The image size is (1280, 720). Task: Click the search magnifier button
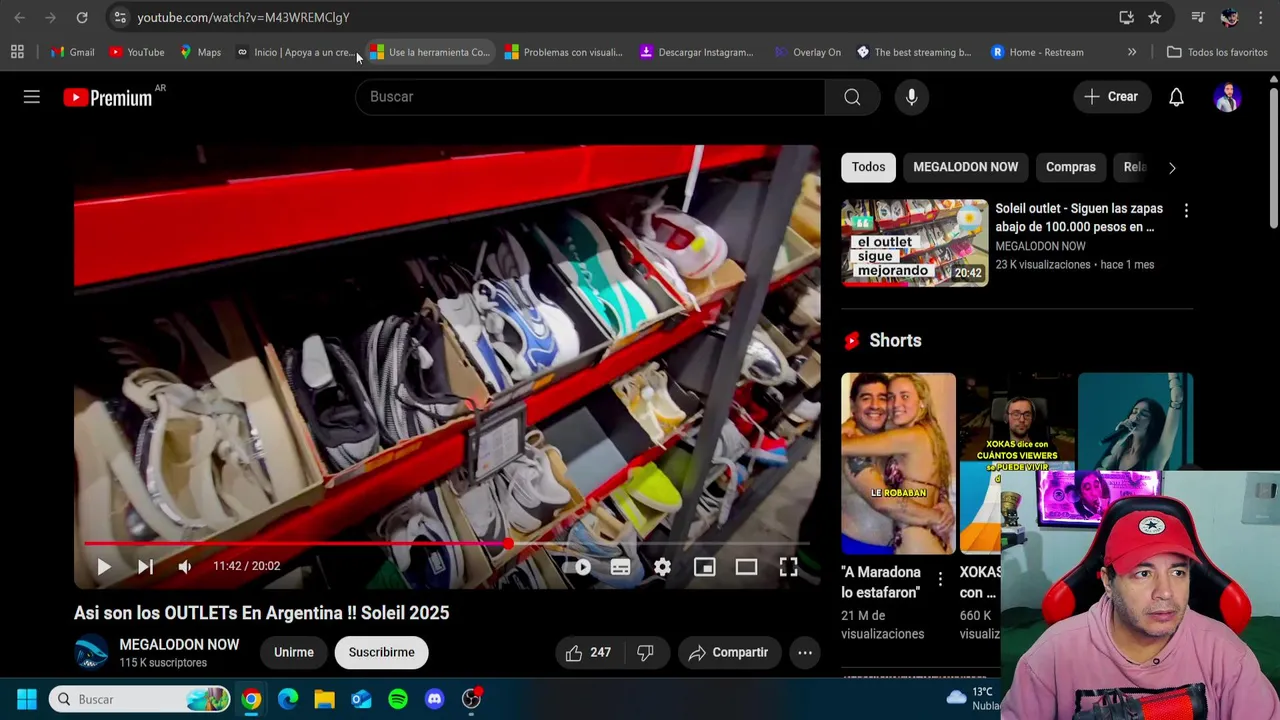[x=852, y=97]
